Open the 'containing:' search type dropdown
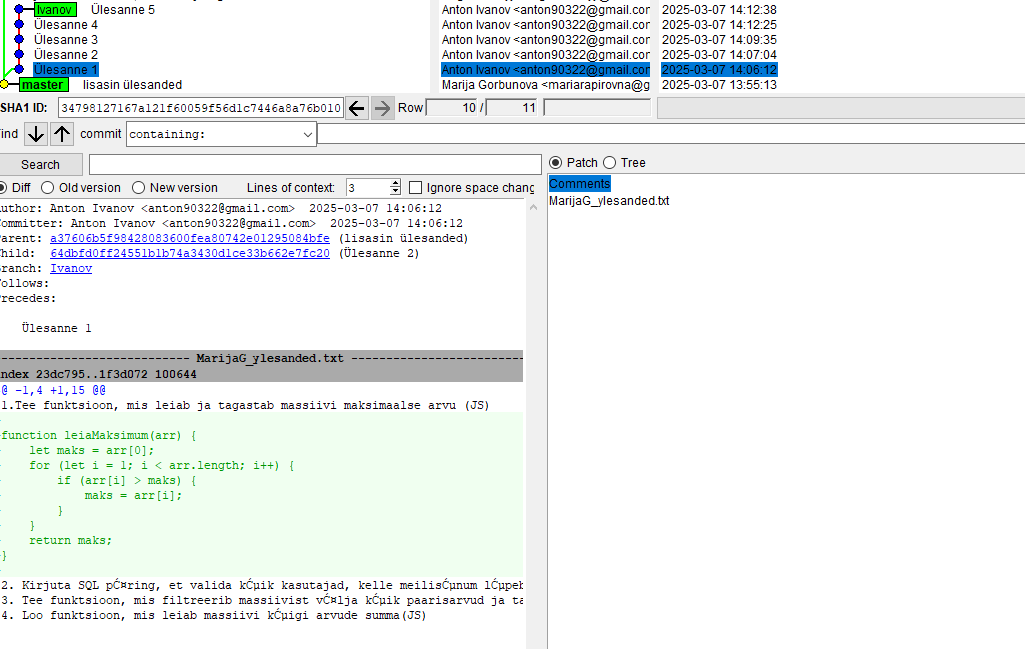Image resolution: width=1025 pixels, height=649 pixels. click(x=307, y=134)
